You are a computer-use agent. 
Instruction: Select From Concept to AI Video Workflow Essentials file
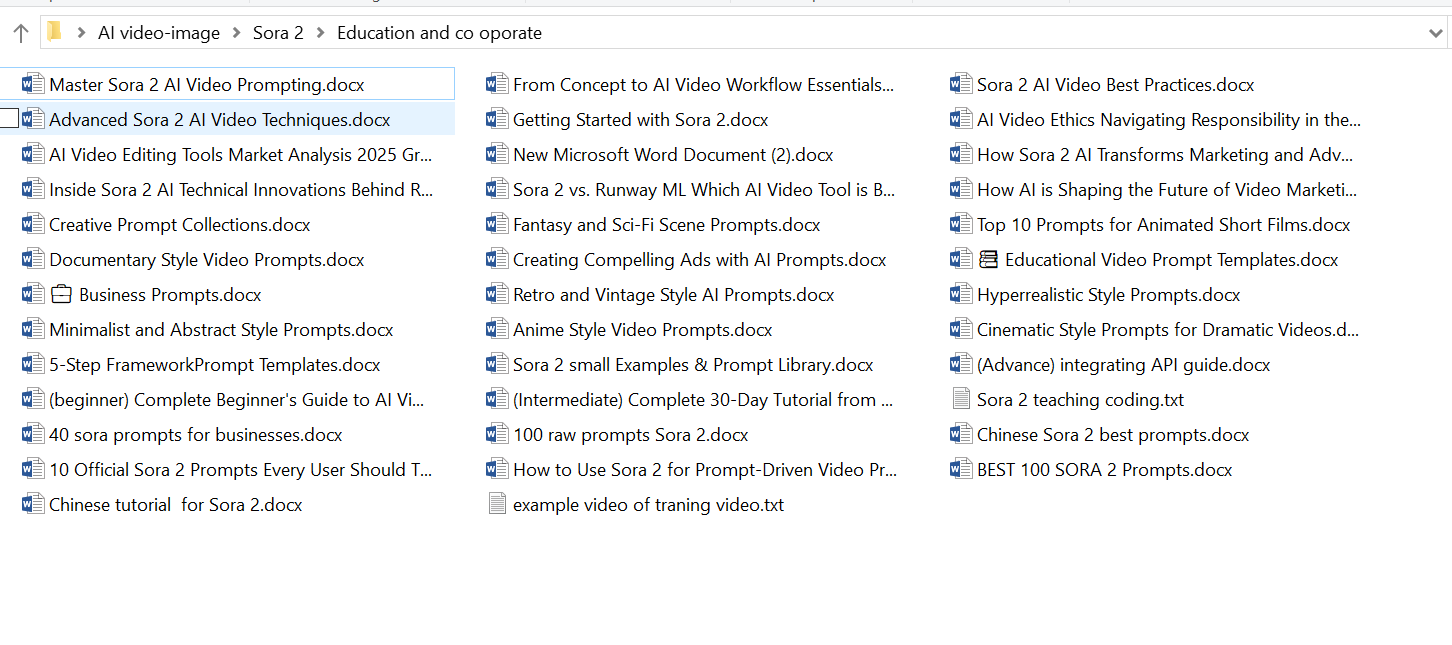704,85
